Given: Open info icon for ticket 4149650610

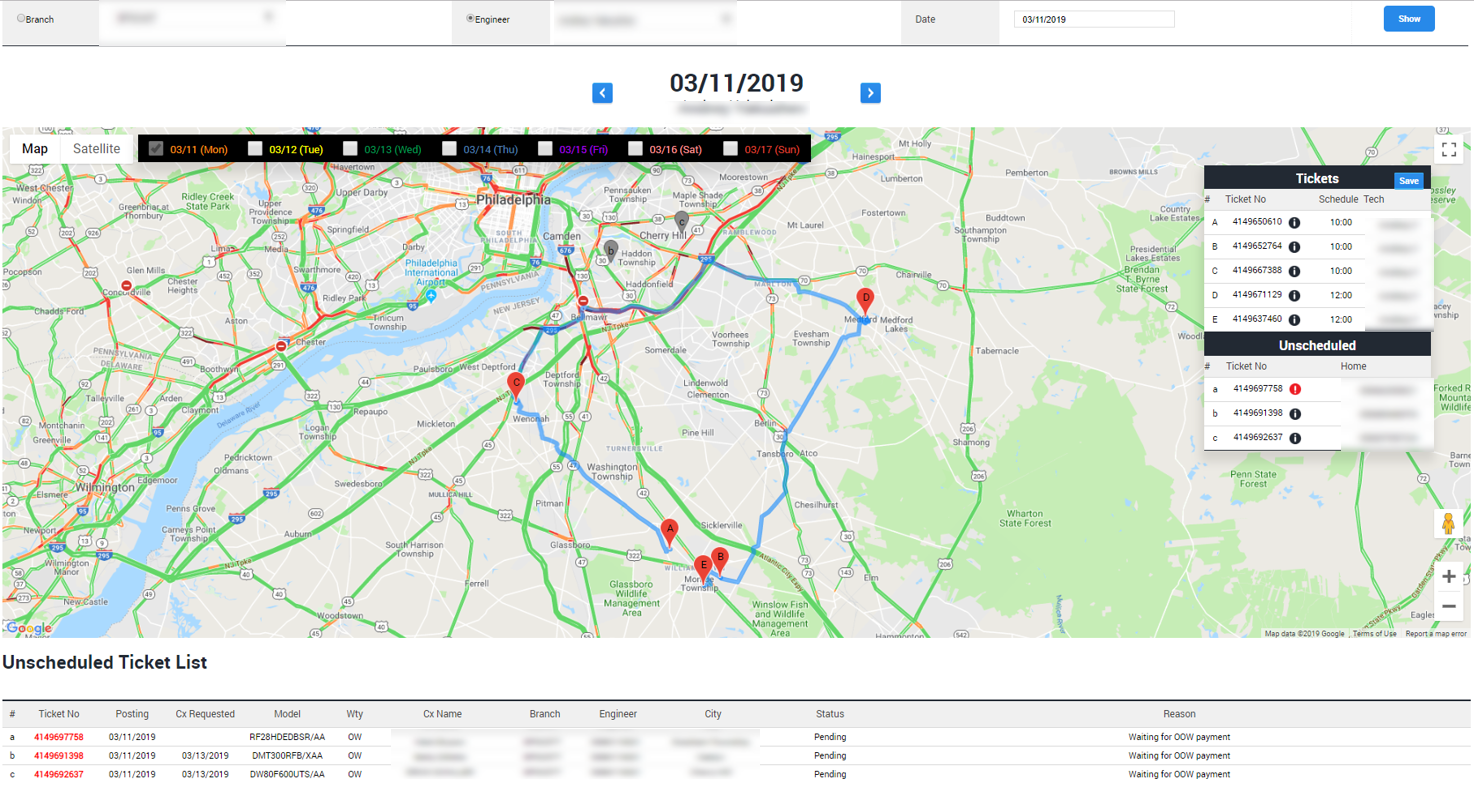Looking at the screenshot, I should 1294,223.
